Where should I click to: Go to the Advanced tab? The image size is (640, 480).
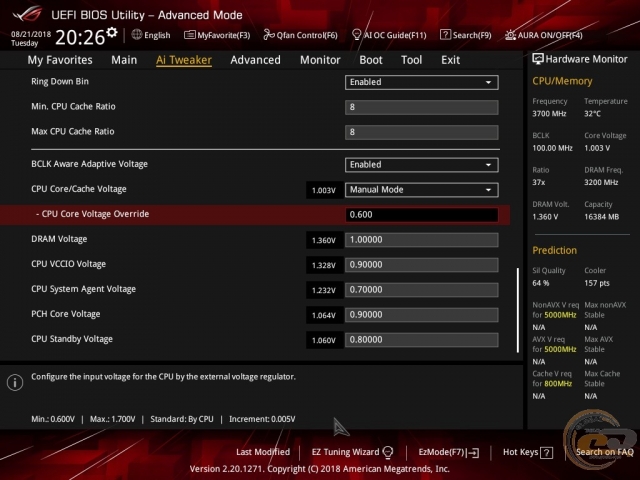pos(256,60)
